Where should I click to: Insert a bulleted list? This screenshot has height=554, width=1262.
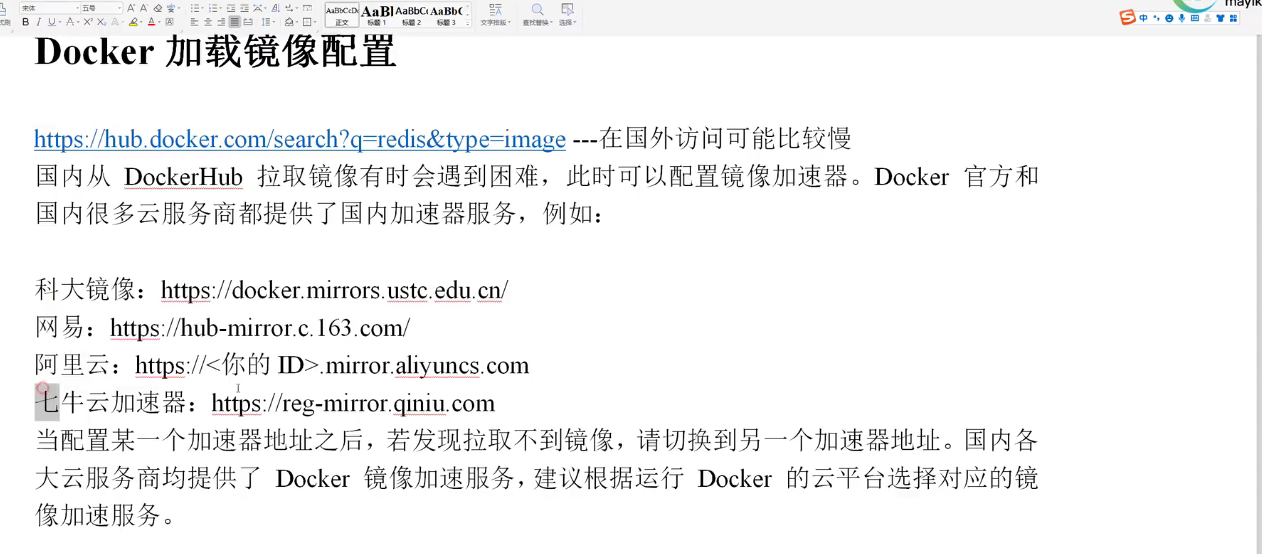pyautogui.click(x=195, y=8)
